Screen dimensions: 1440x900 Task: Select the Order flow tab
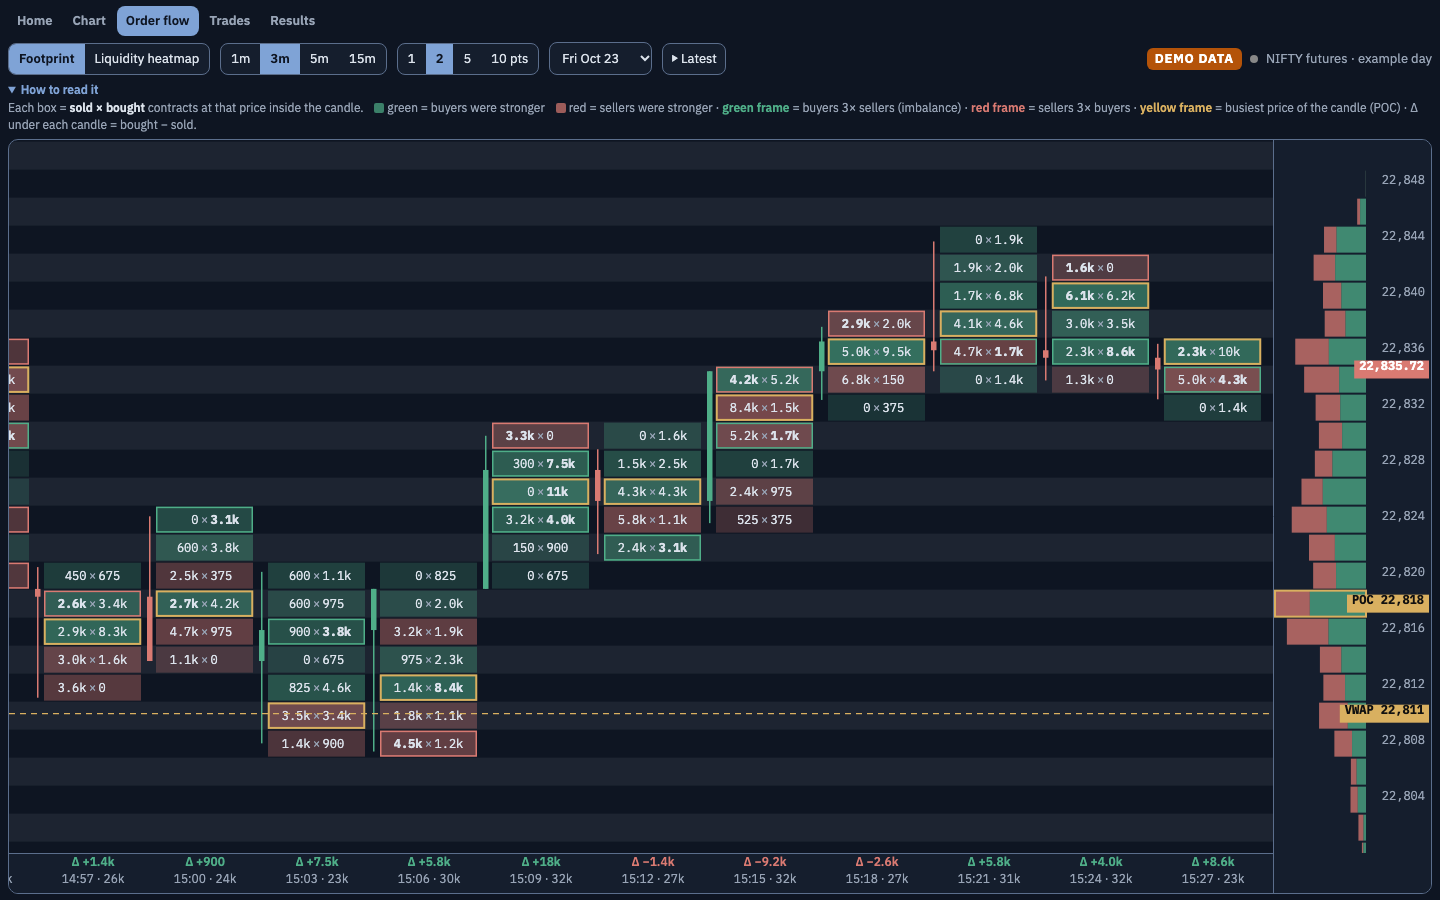[x=158, y=21]
